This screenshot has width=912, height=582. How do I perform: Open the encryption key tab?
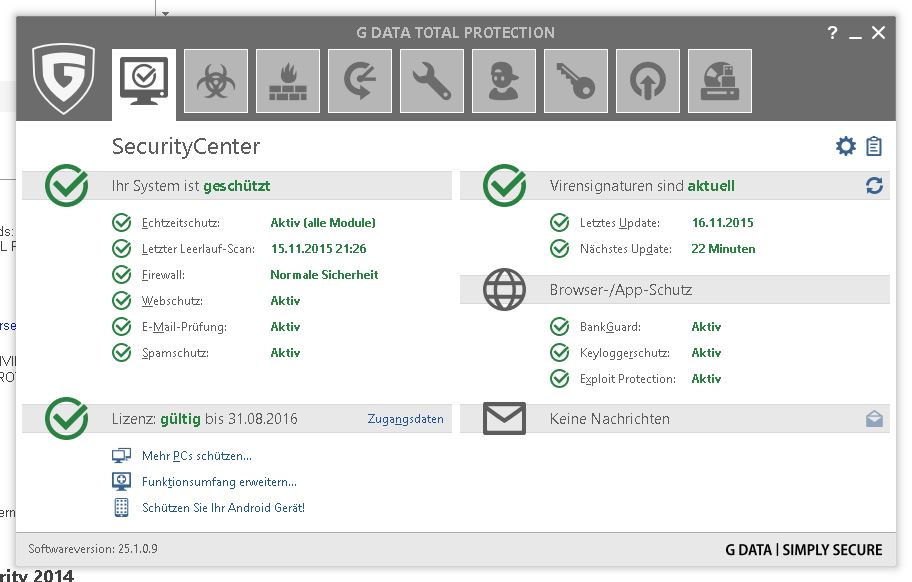click(x=576, y=81)
